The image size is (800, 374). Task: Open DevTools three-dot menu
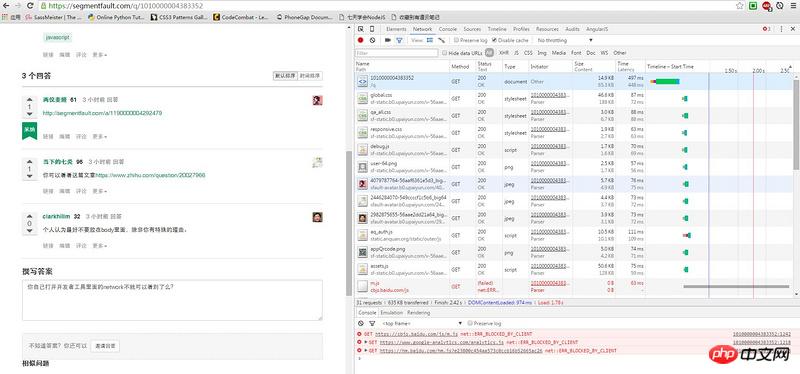781,29
